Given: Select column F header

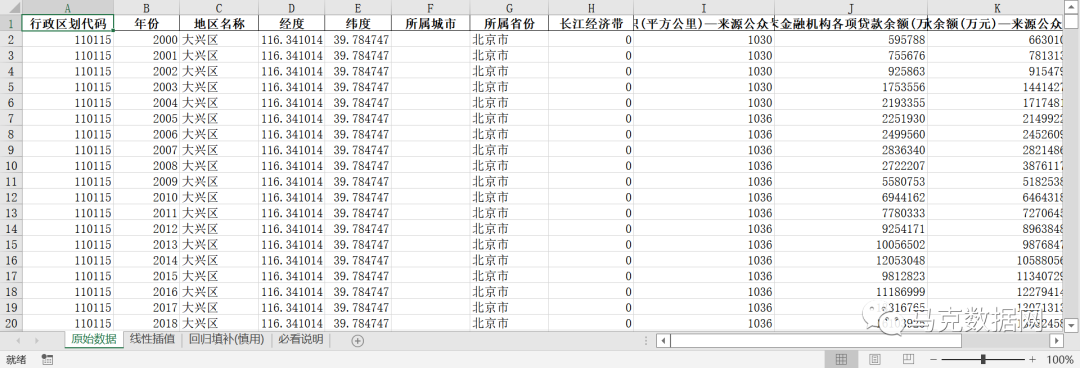Looking at the screenshot, I should 430,8.
